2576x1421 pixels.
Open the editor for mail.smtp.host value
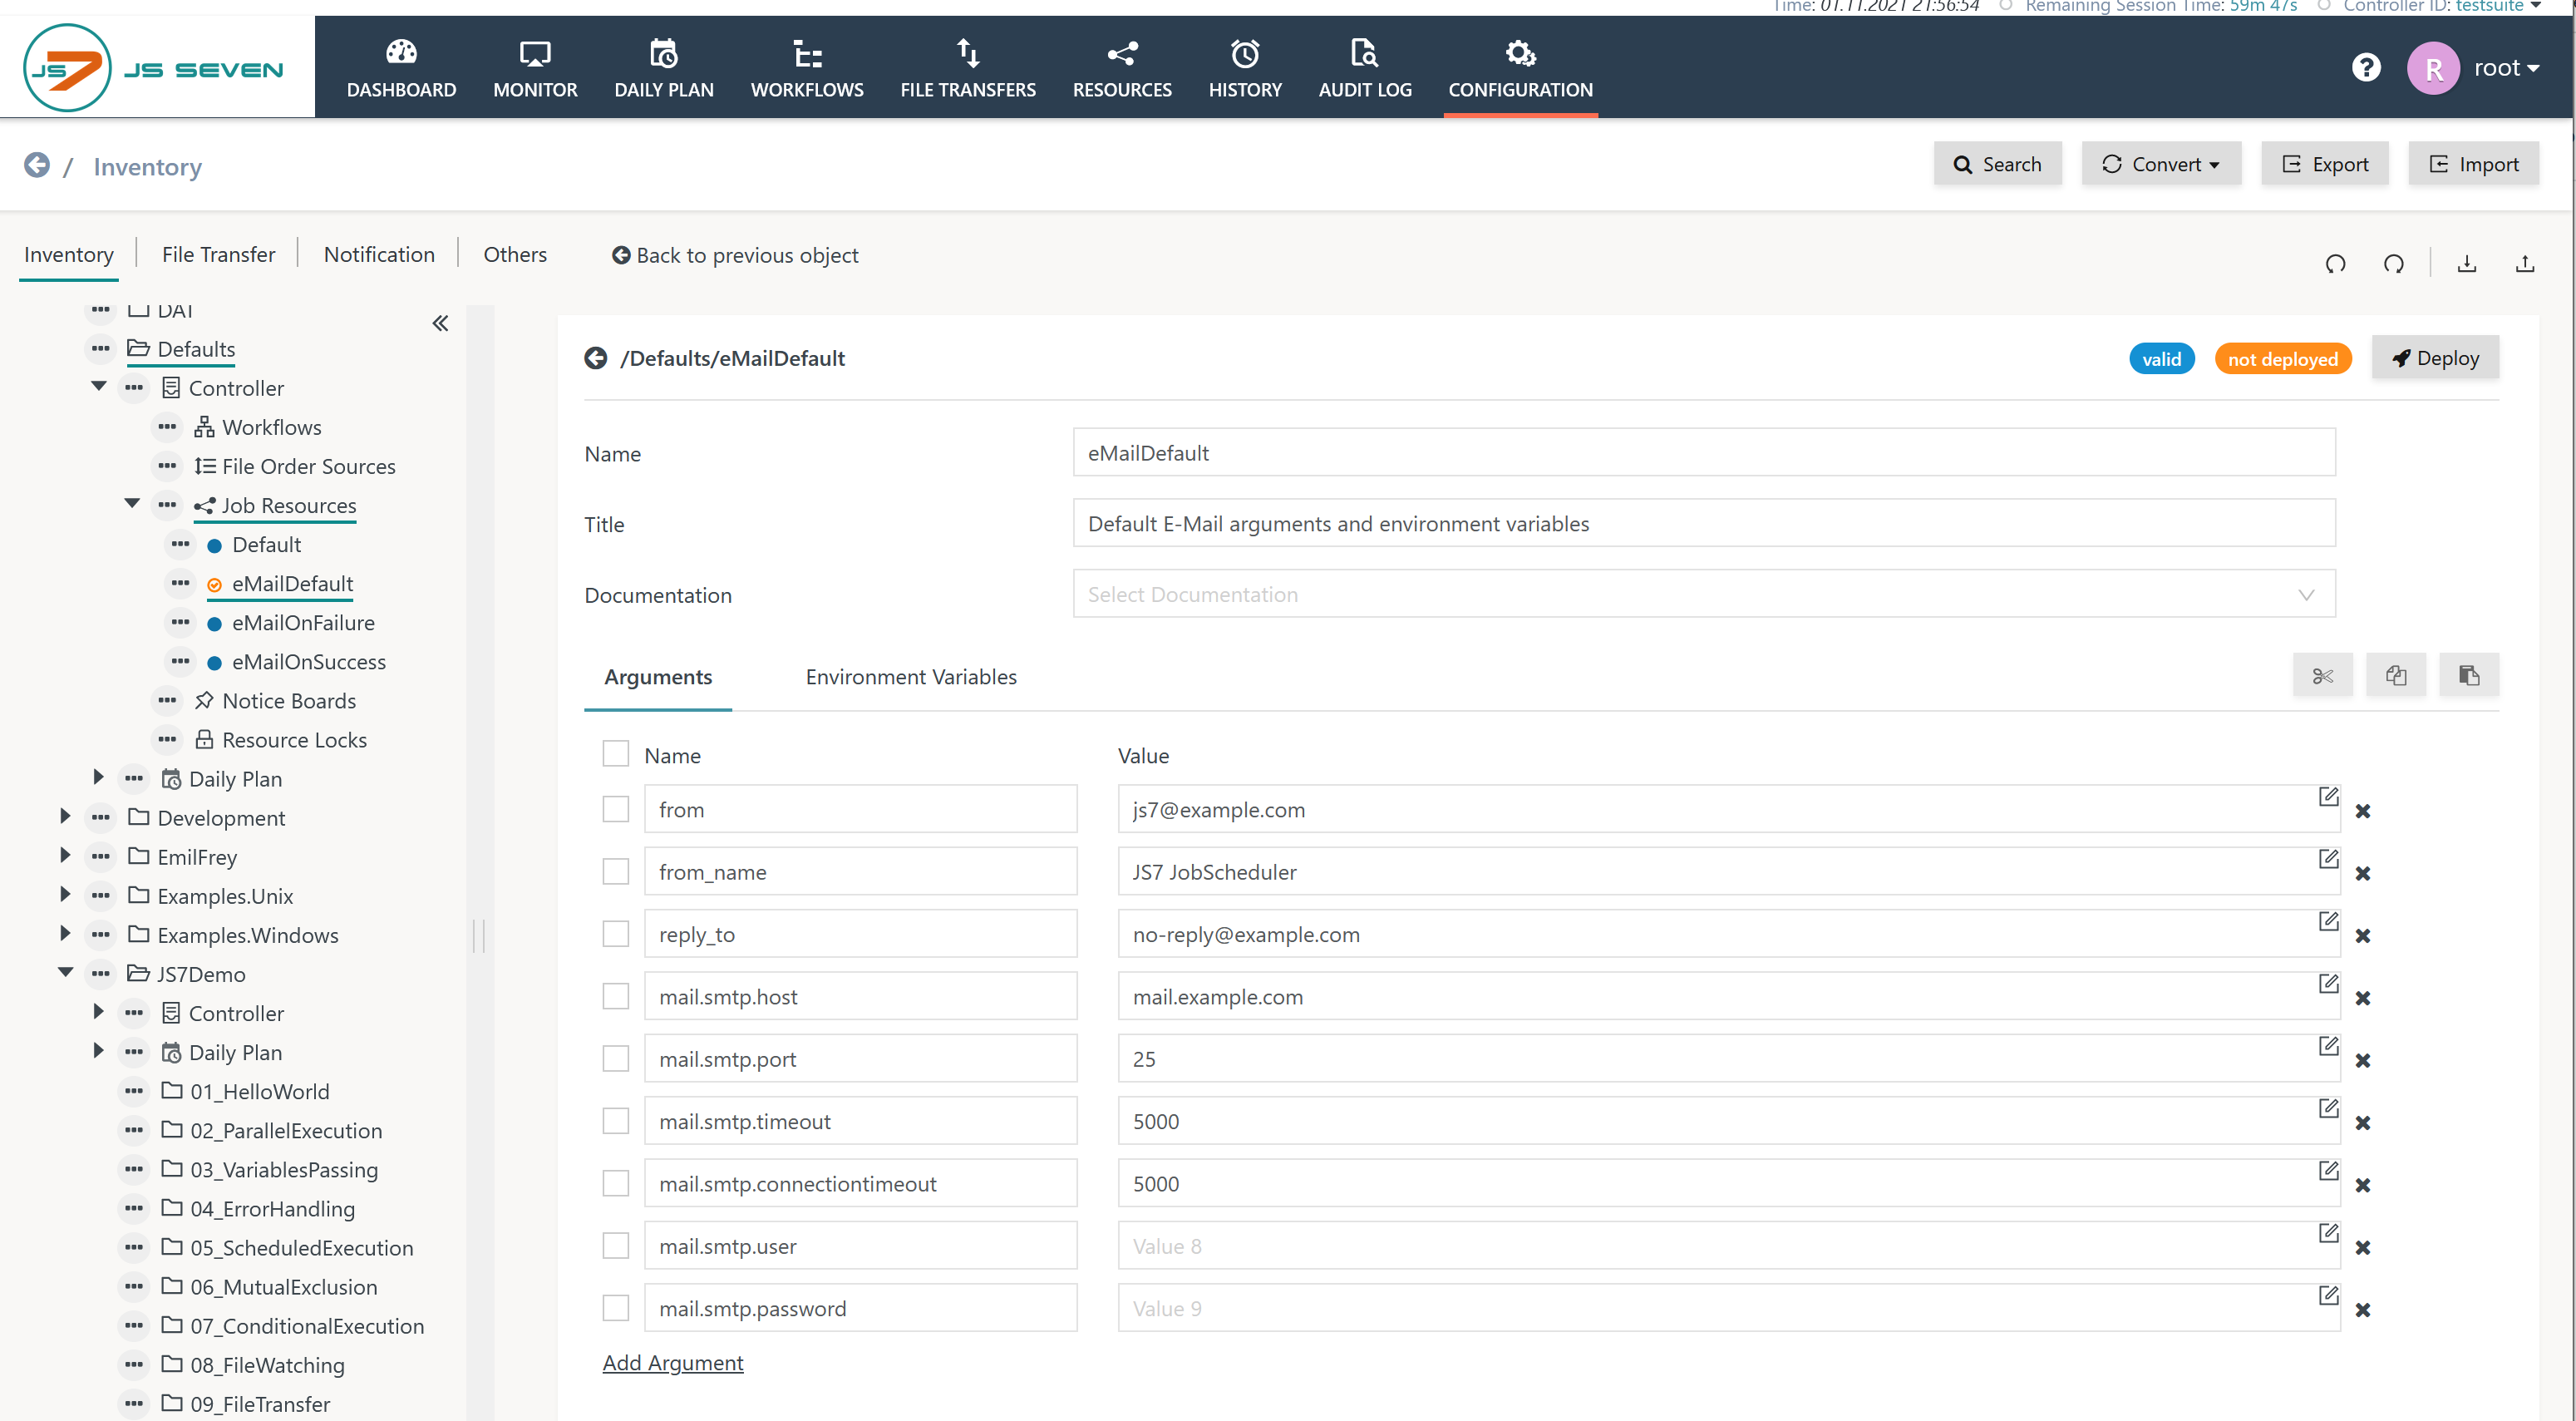pos(2328,983)
